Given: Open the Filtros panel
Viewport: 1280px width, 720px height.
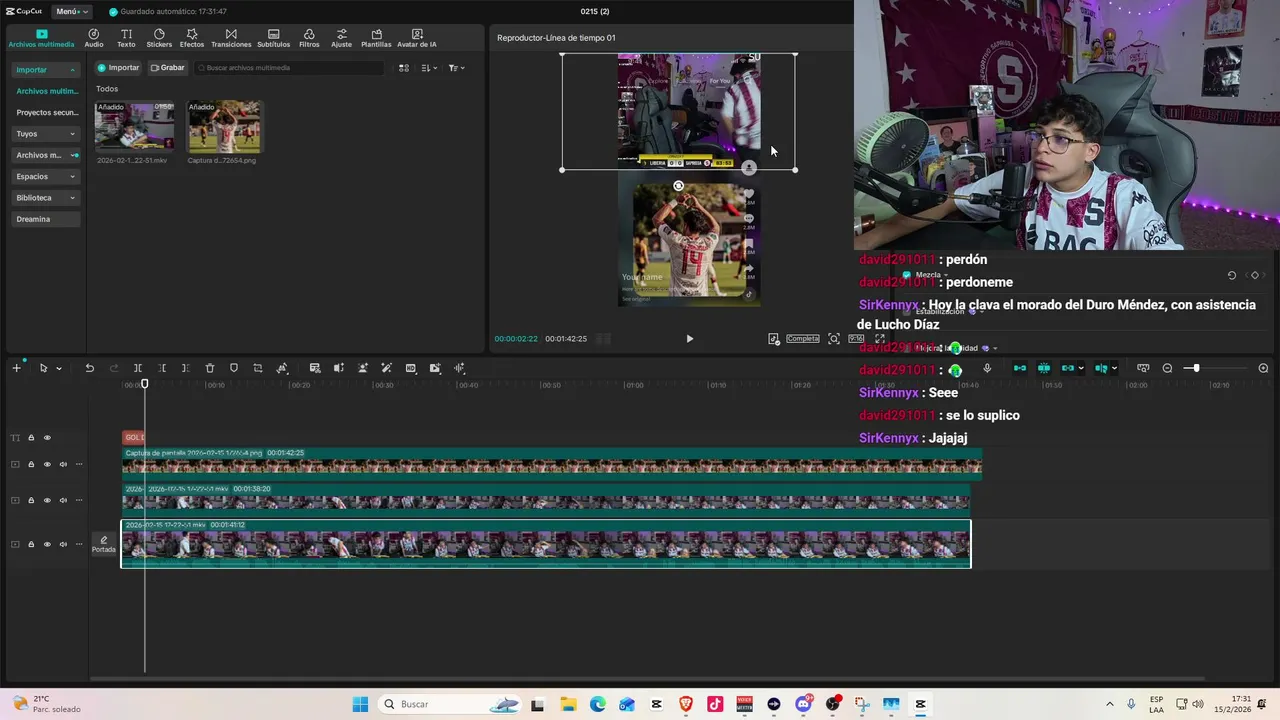Looking at the screenshot, I should [309, 38].
